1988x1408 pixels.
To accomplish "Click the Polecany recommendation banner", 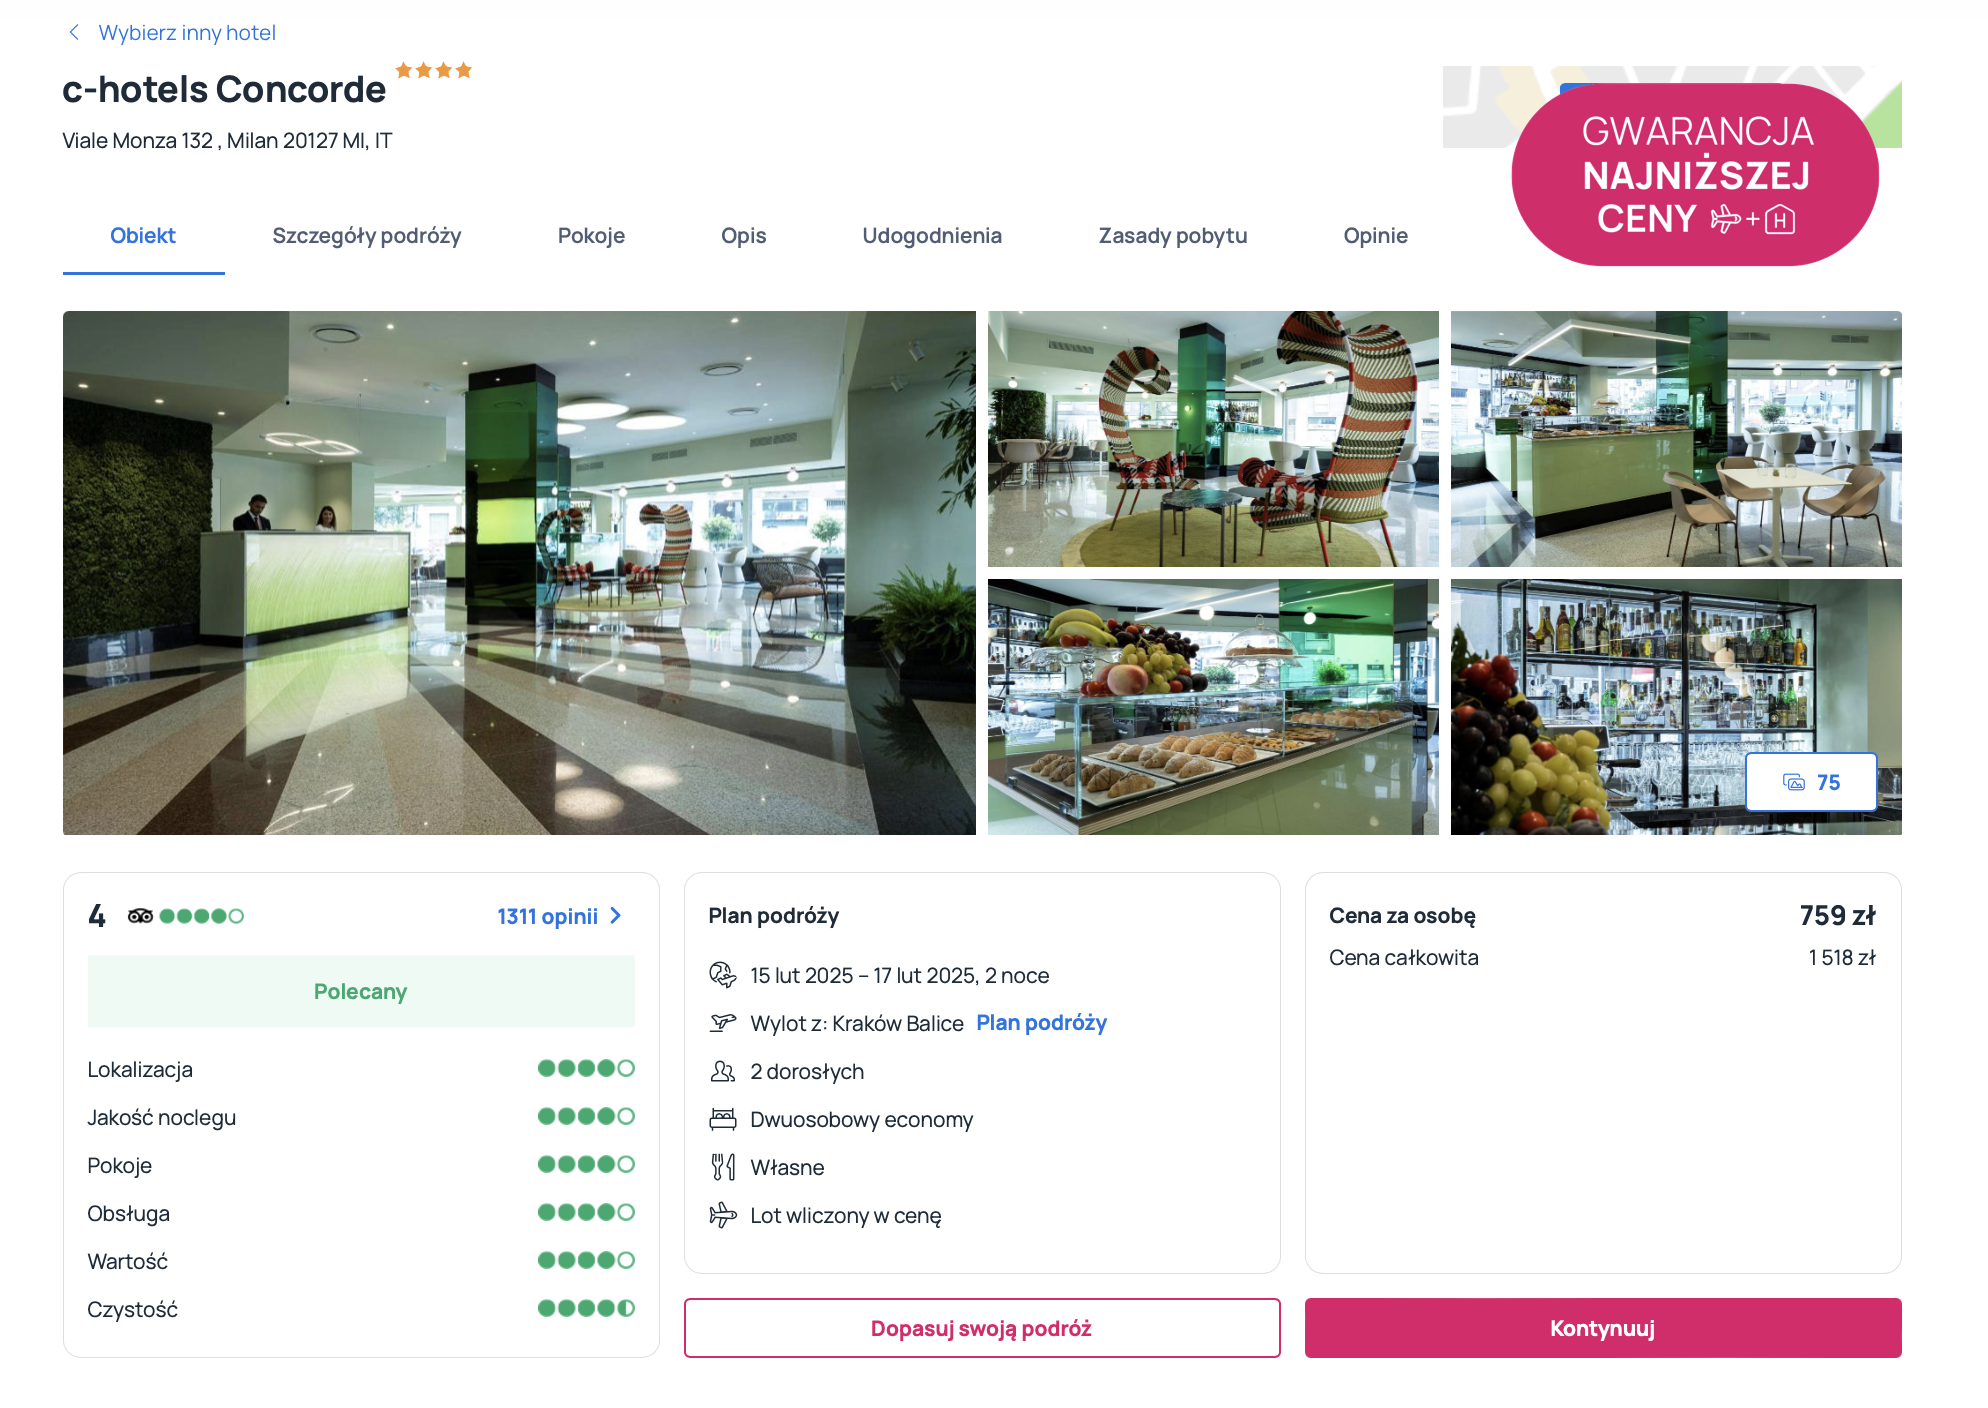I will point(361,991).
